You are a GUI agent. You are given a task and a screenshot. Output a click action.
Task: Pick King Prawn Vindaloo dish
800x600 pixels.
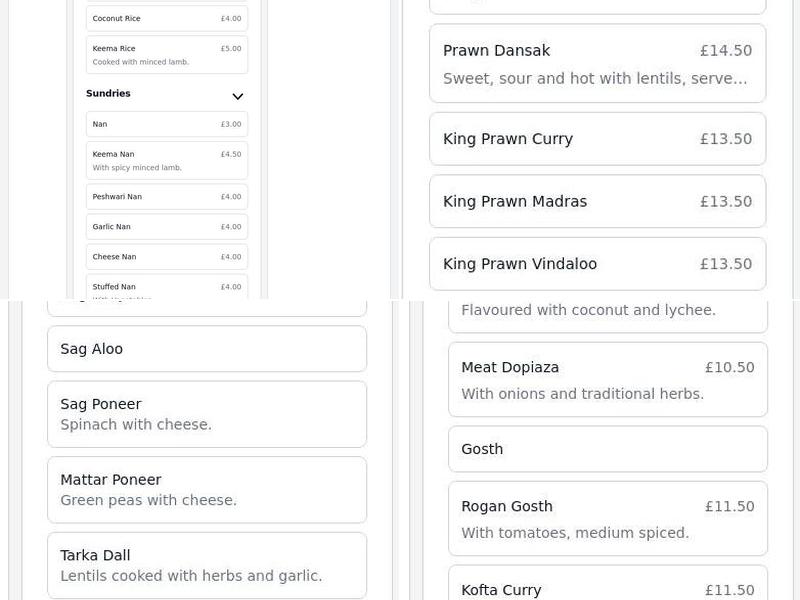tap(597, 264)
